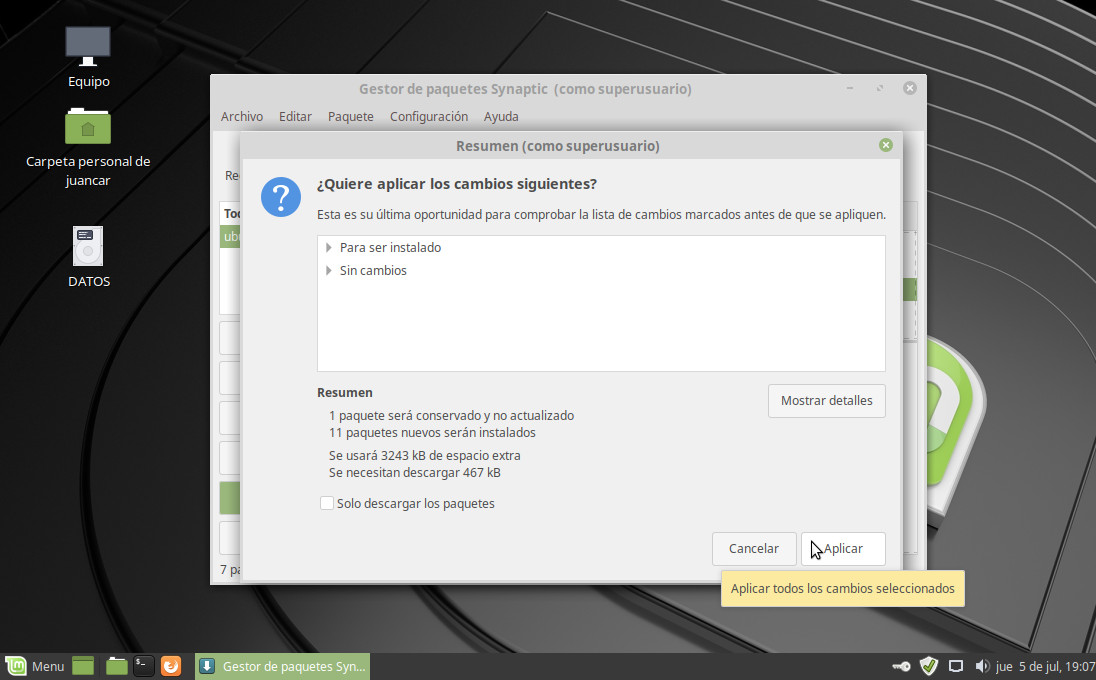The height and width of the screenshot is (680, 1096).
Task: Click the 'Mostrar detalles' button
Action: click(x=826, y=400)
